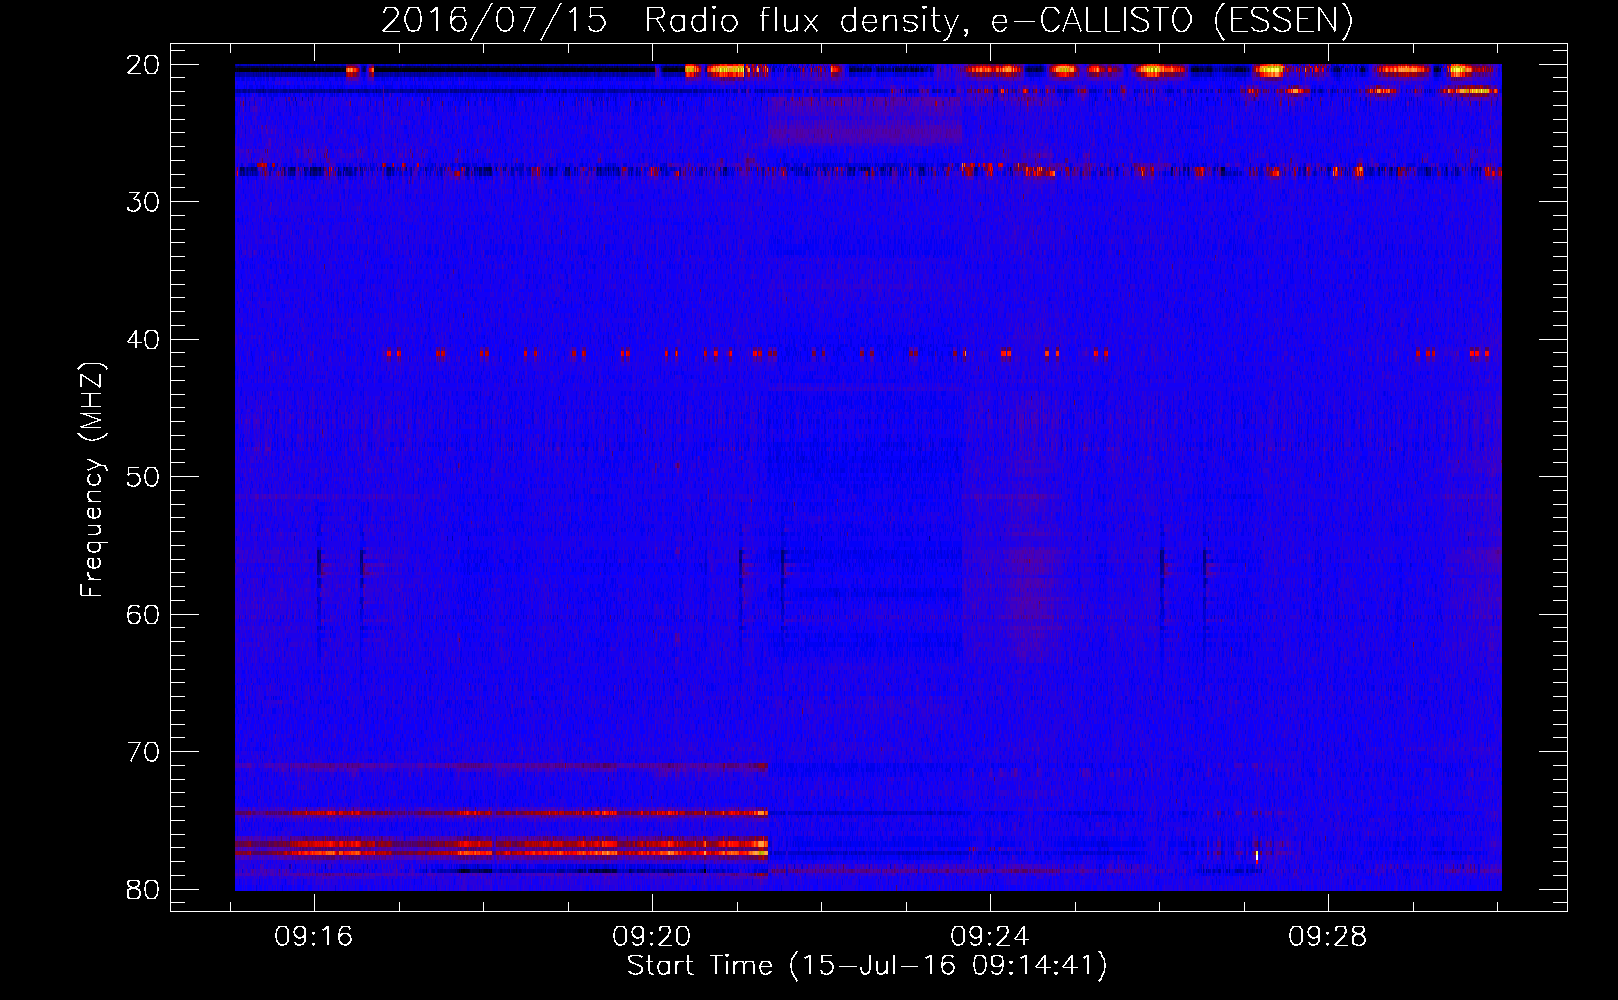Click the '40' frequency tick label

(144, 340)
